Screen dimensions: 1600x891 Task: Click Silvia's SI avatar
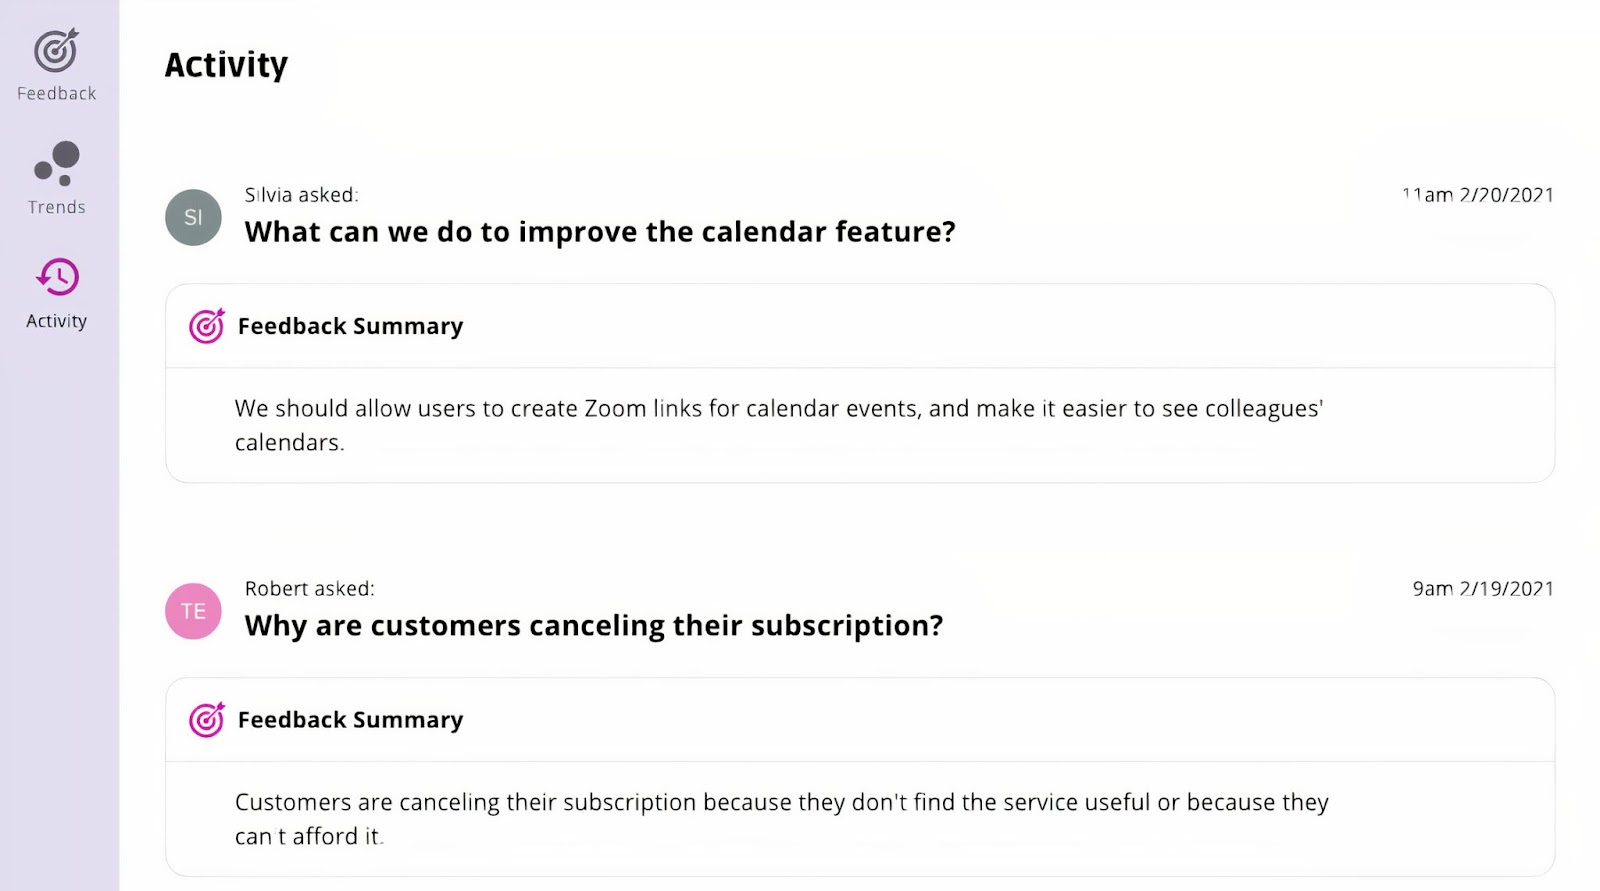193,217
